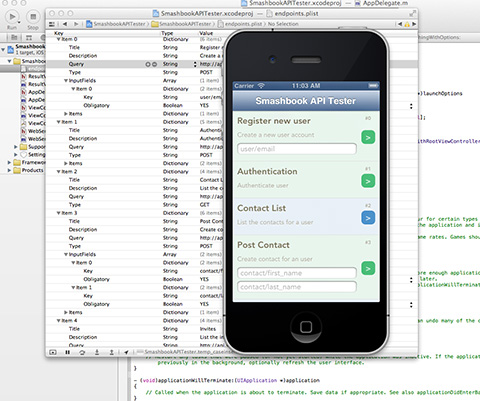
Task: Remove the selected Query row
Action: pyautogui.click(x=154, y=64)
